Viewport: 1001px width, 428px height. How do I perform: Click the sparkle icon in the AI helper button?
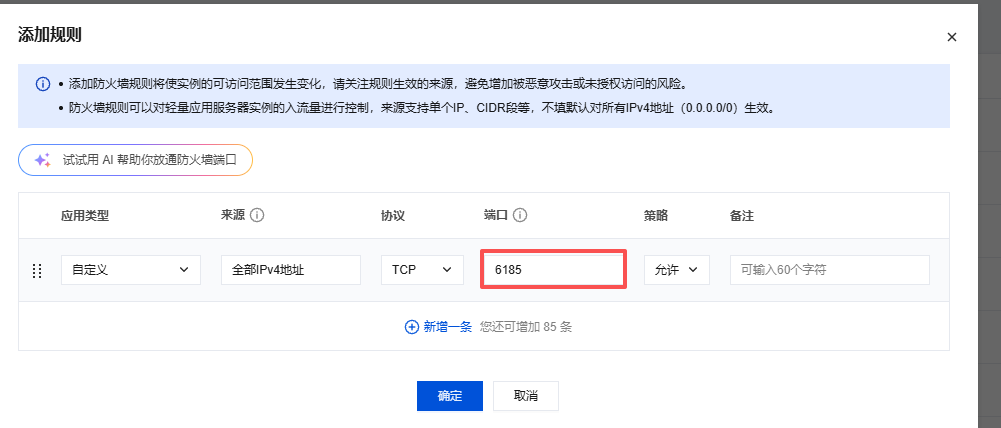click(x=43, y=160)
